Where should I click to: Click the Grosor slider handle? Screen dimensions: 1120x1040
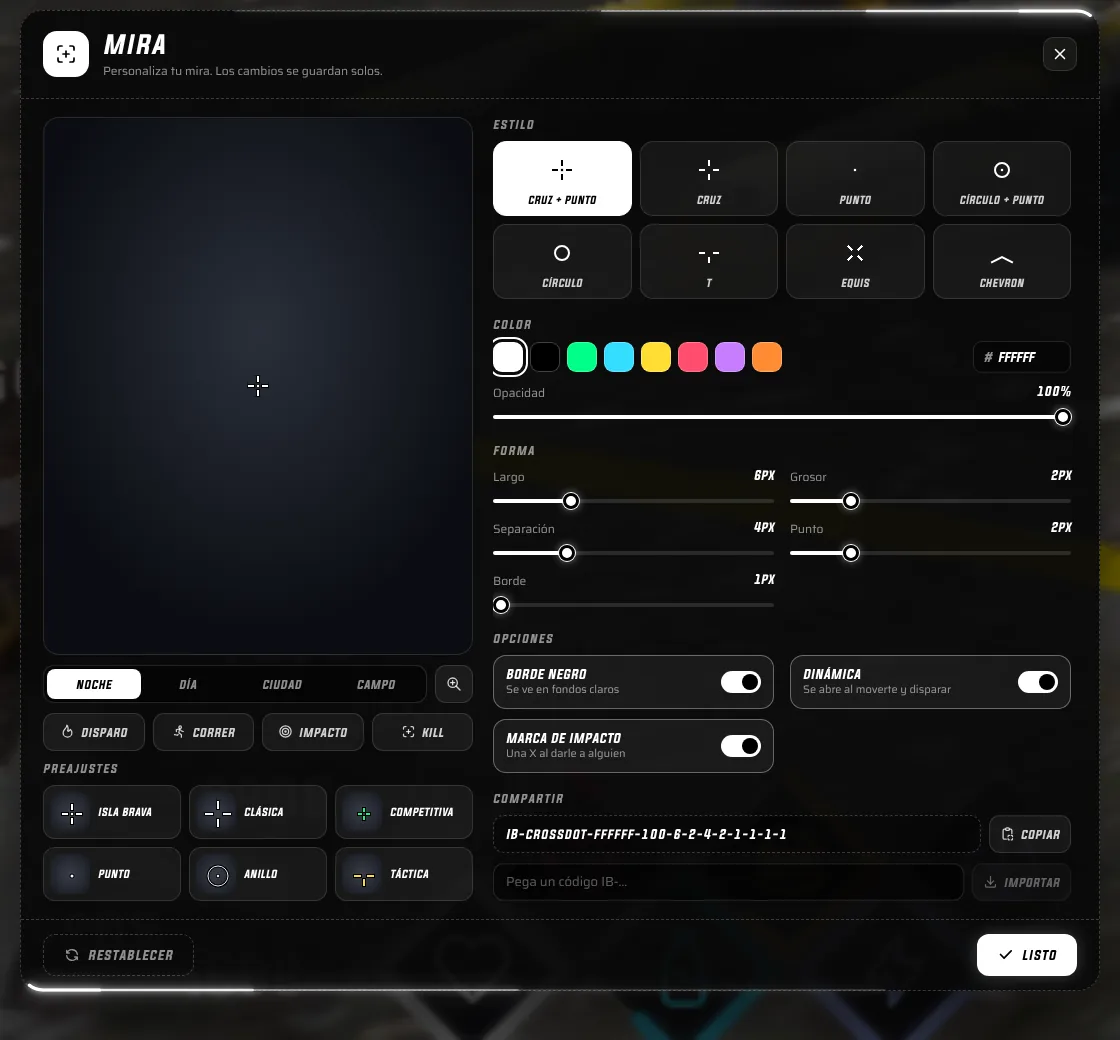pyautogui.click(x=851, y=501)
